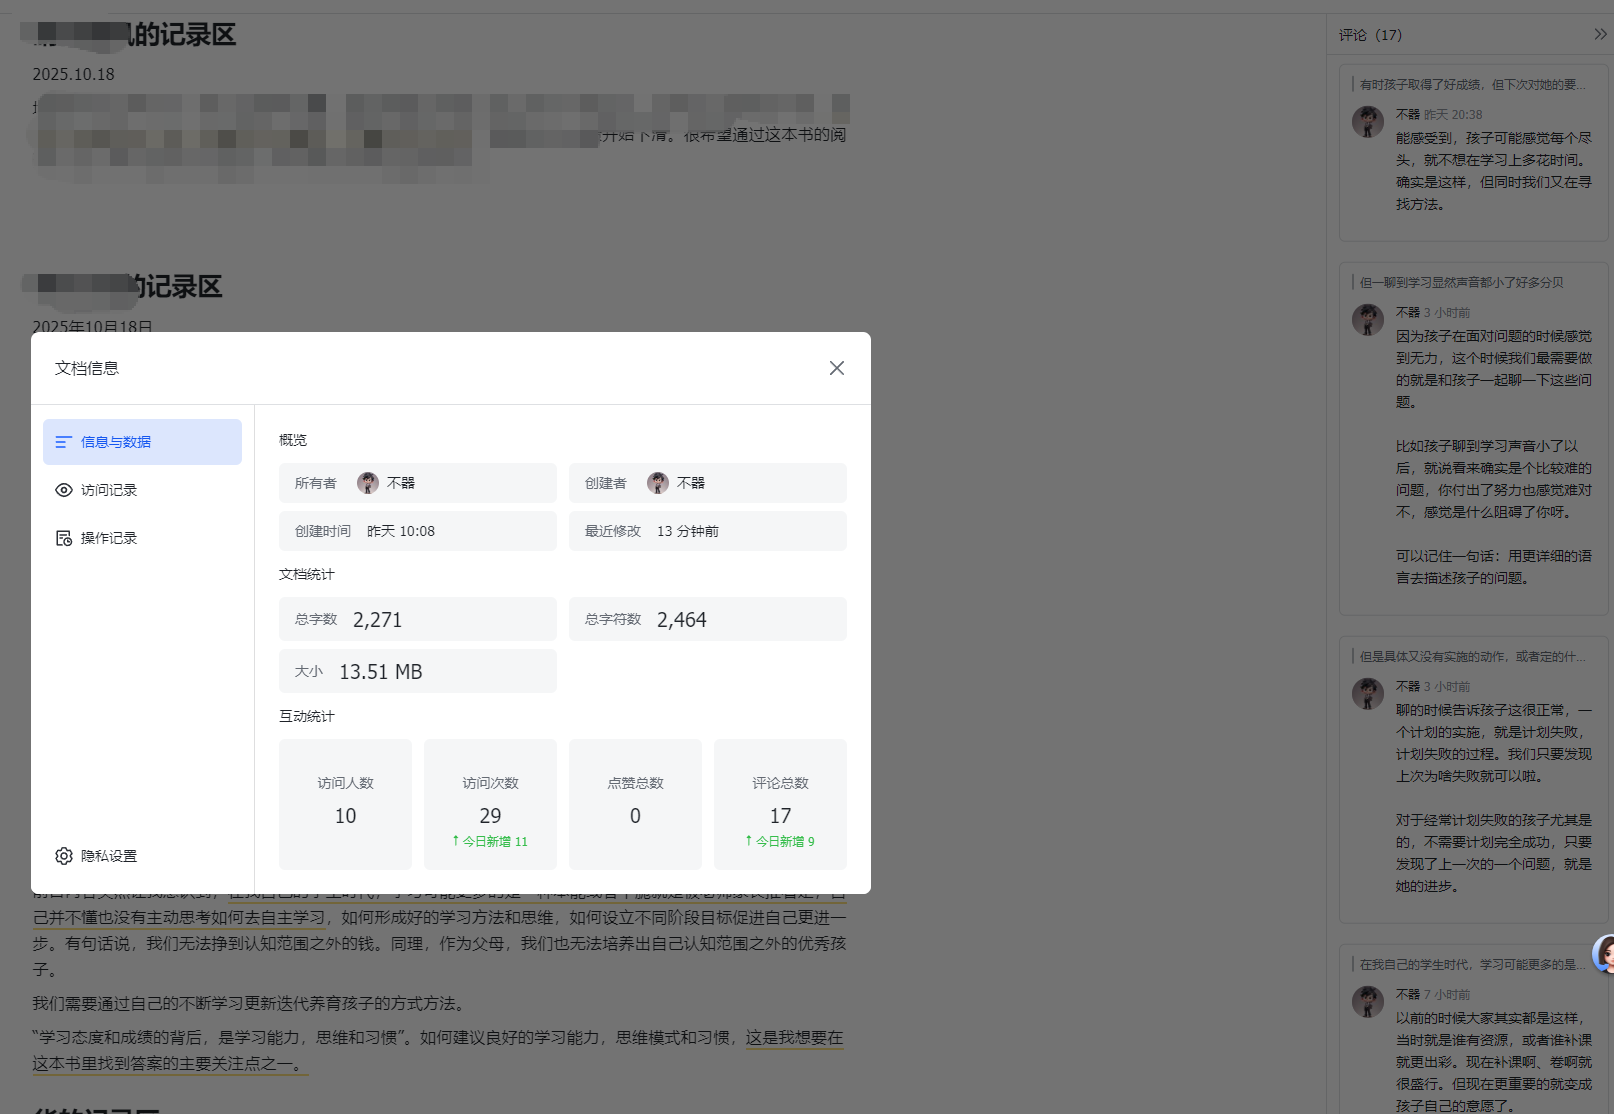Click the 点赞总数 stat card showing 0
Screen dimensions: 1614x1114
click(635, 805)
